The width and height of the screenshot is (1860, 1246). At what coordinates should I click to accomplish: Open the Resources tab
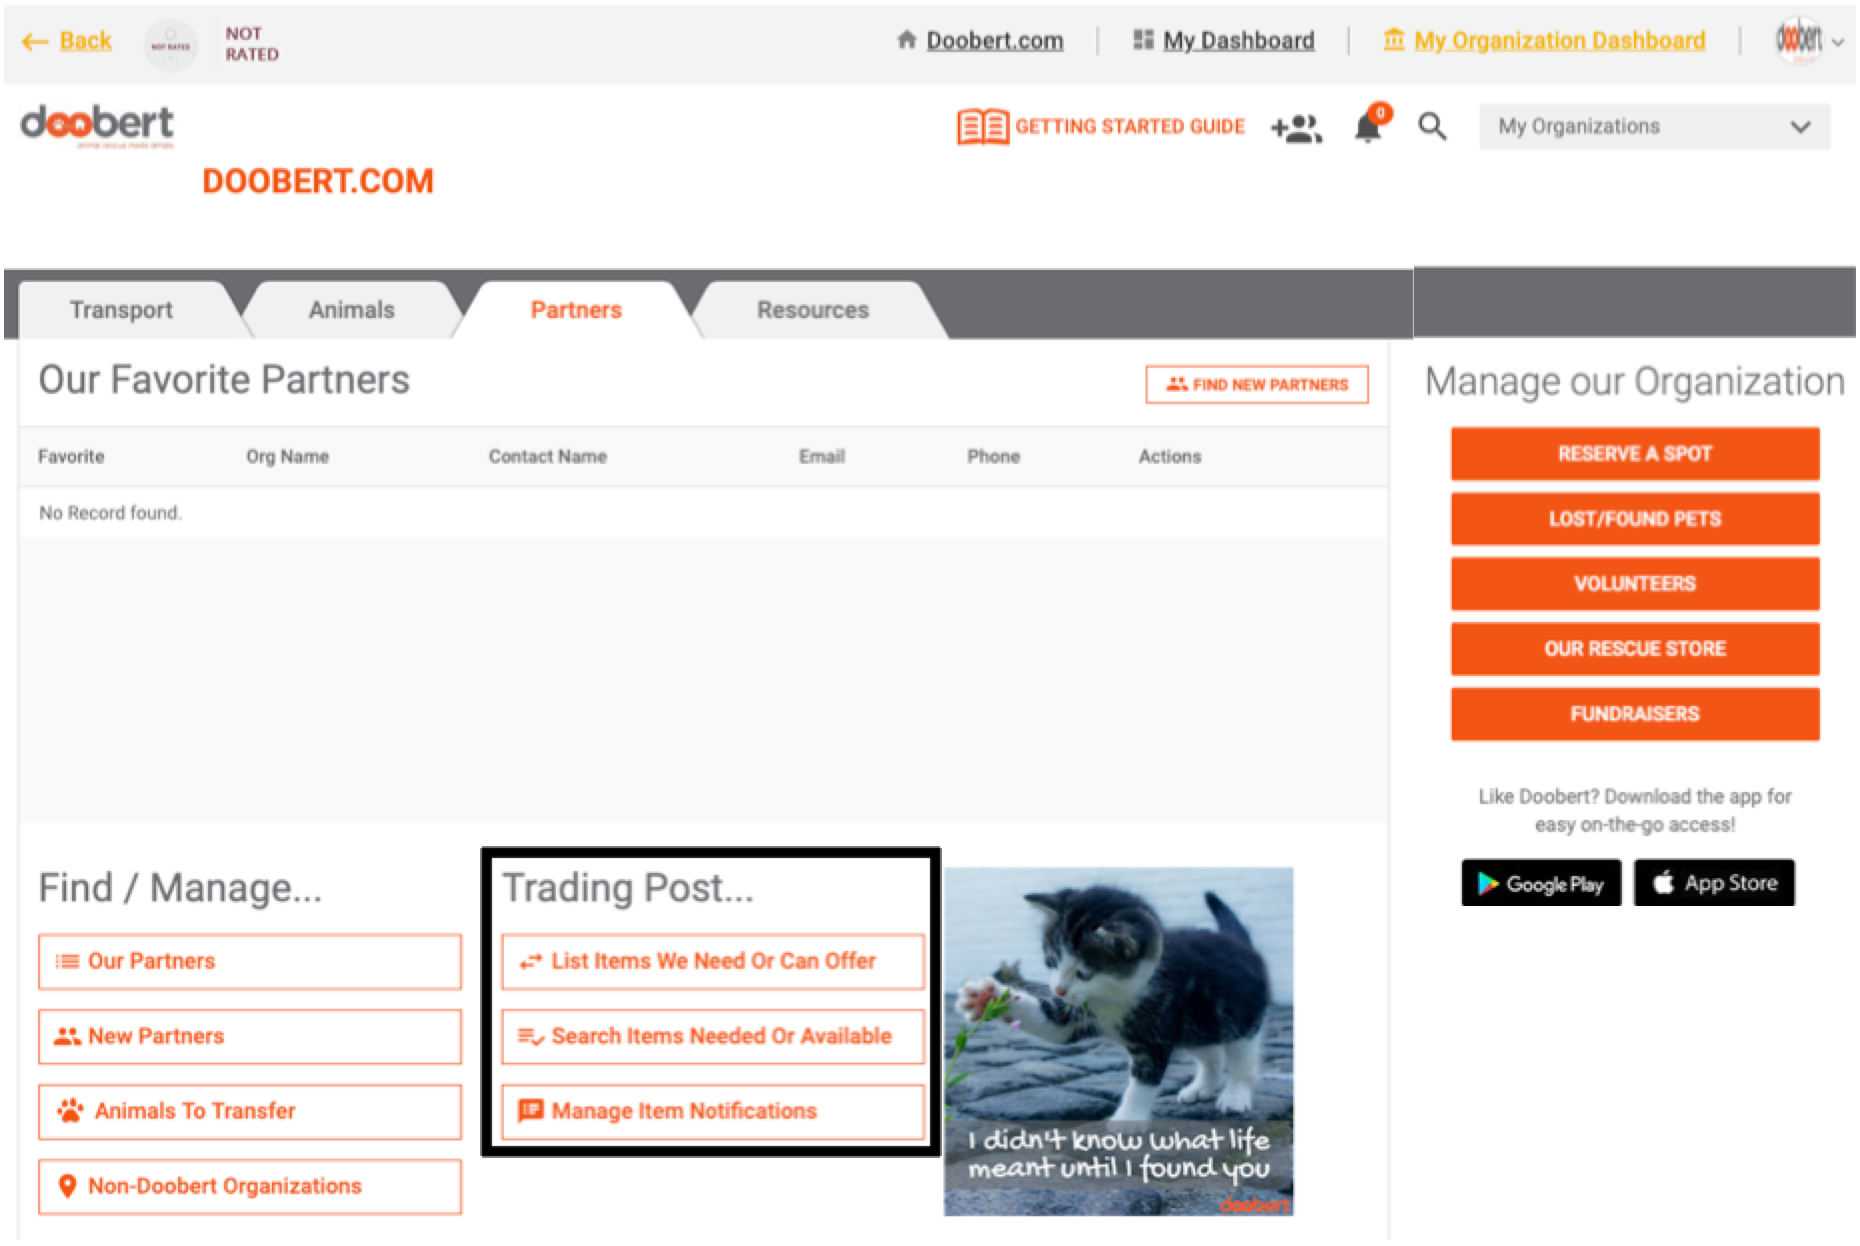pos(812,310)
